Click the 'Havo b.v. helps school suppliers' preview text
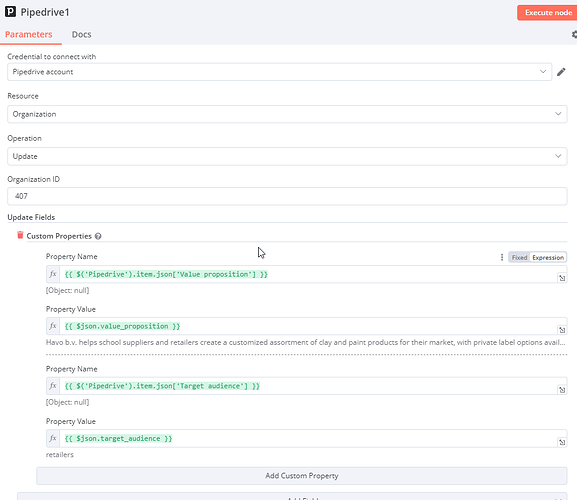 [x=305, y=342]
